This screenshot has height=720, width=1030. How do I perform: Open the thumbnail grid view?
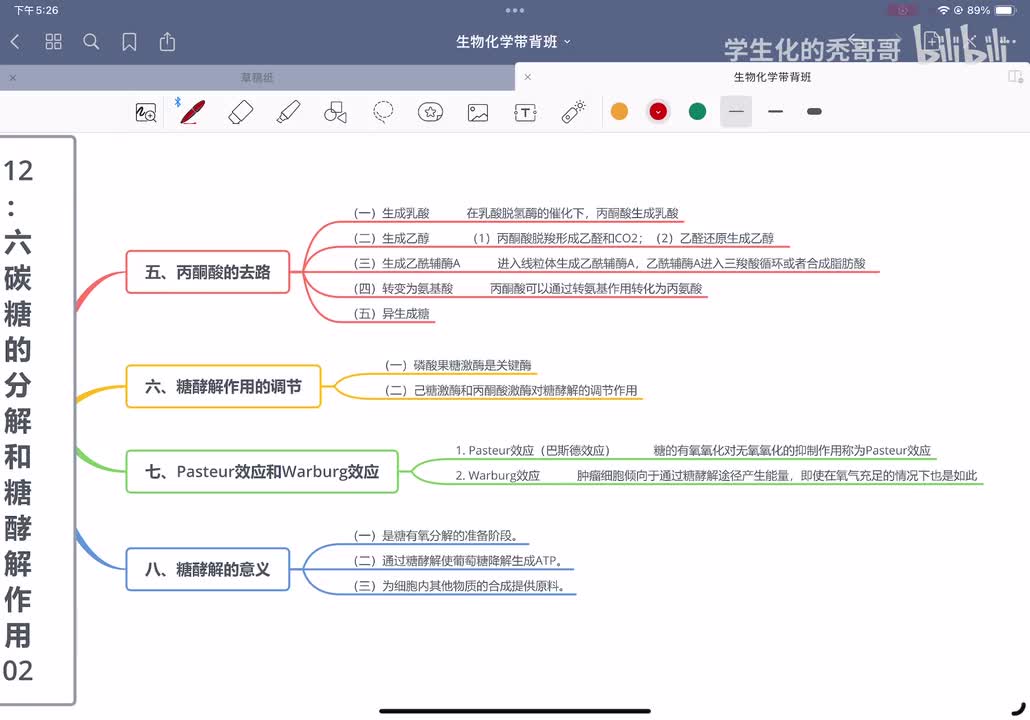tap(53, 42)
